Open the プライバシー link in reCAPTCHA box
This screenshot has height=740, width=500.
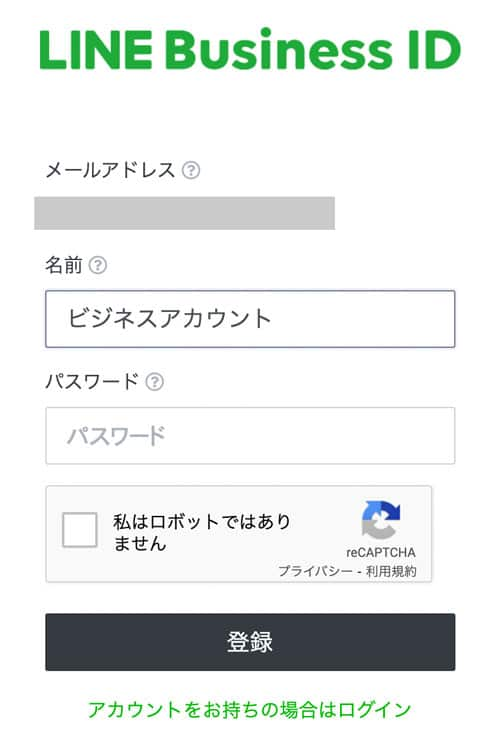315,571
